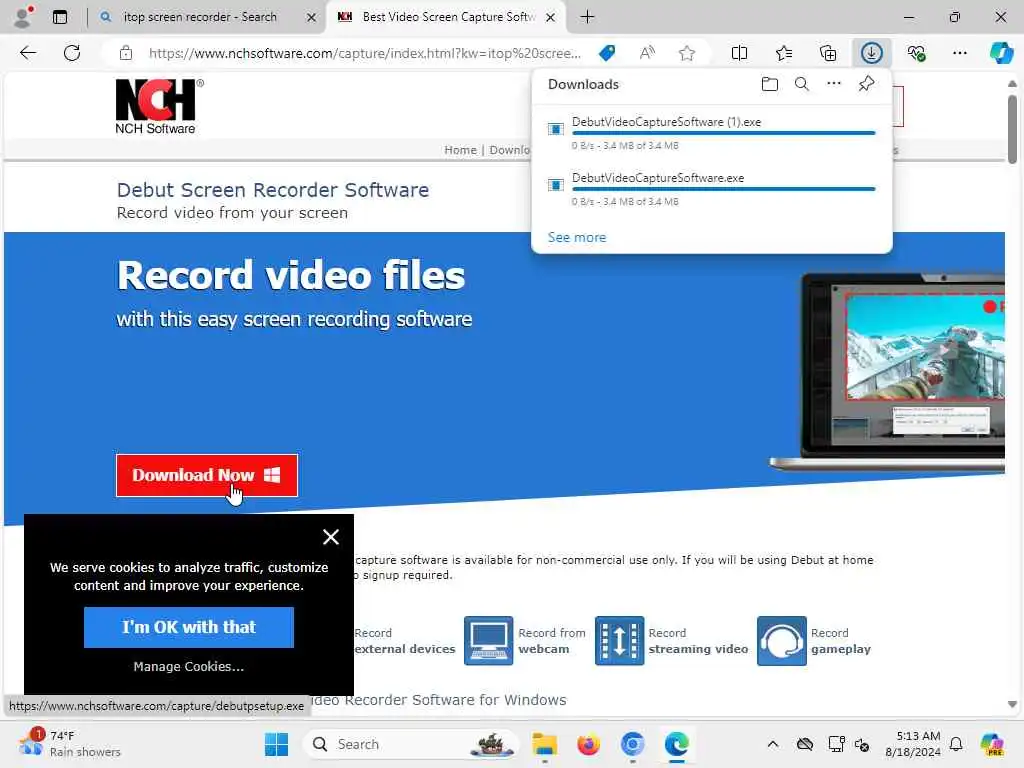Toggle the Downloads toolbar button
Screen dimensions: 1024x768
[x=872, y=53]
